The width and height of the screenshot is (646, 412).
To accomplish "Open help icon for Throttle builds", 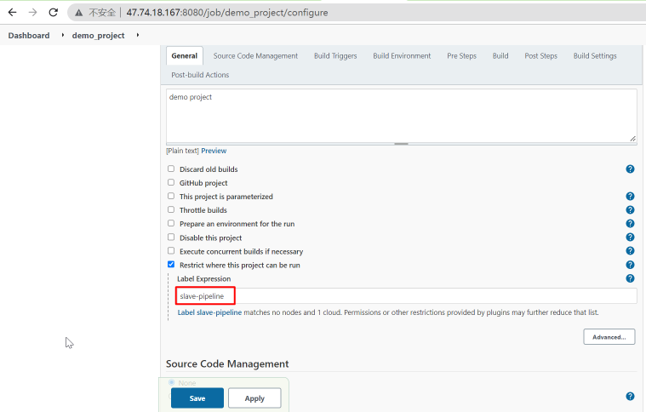I will click(x=630, y=210).
